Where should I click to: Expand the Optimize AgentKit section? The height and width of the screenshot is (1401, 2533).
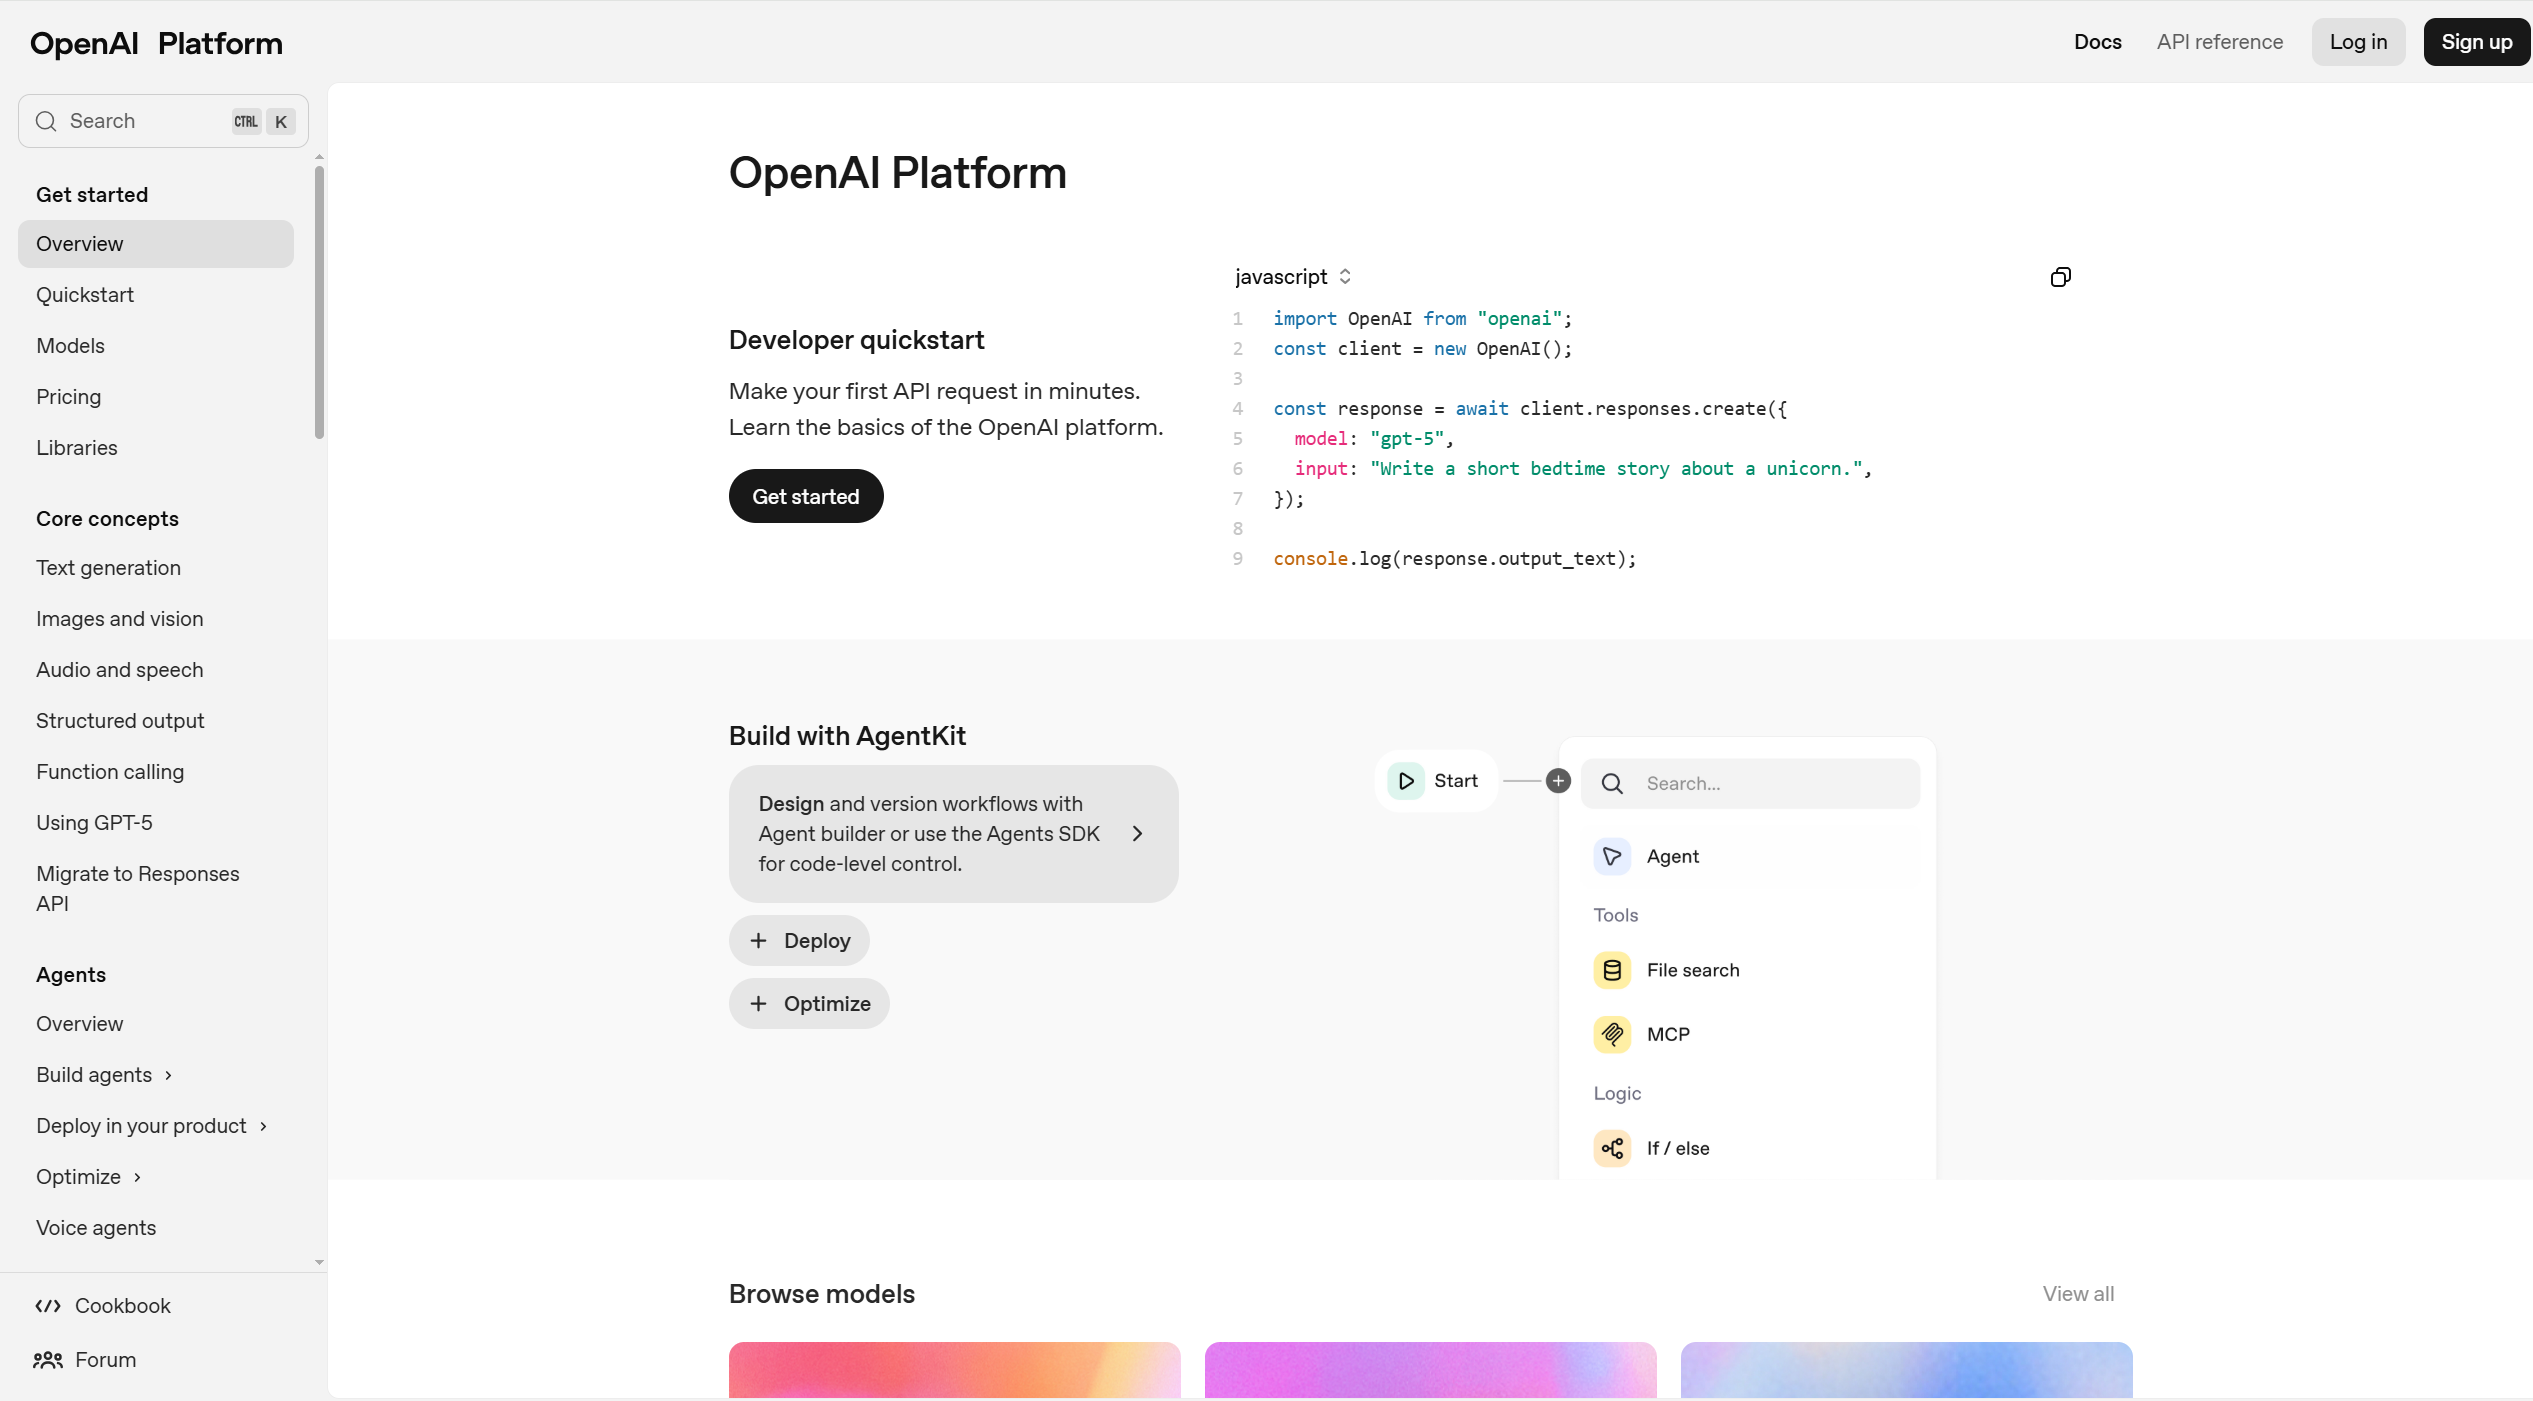[809, 1004]
